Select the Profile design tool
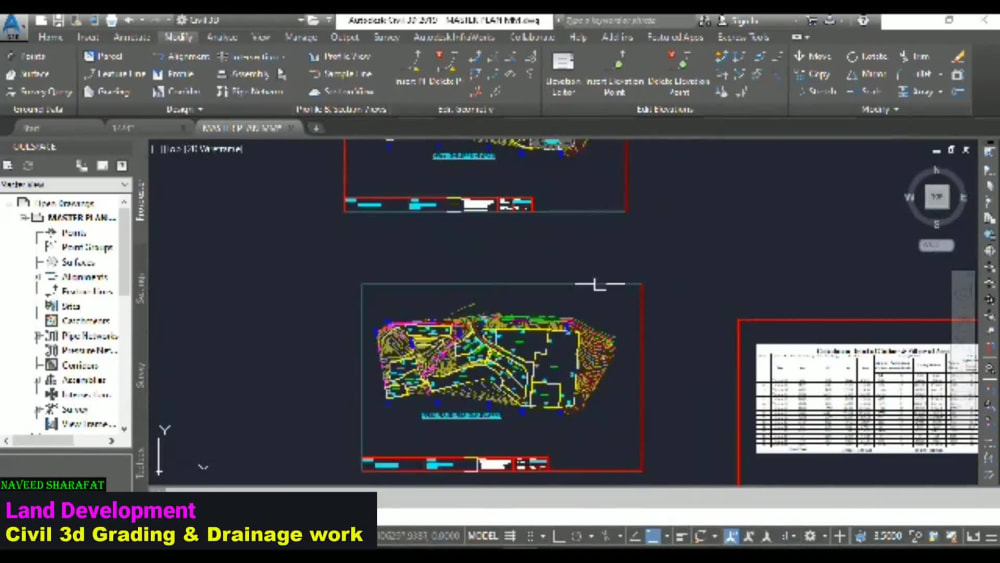This screenshot has height=563, width=1000. point(173,74)
